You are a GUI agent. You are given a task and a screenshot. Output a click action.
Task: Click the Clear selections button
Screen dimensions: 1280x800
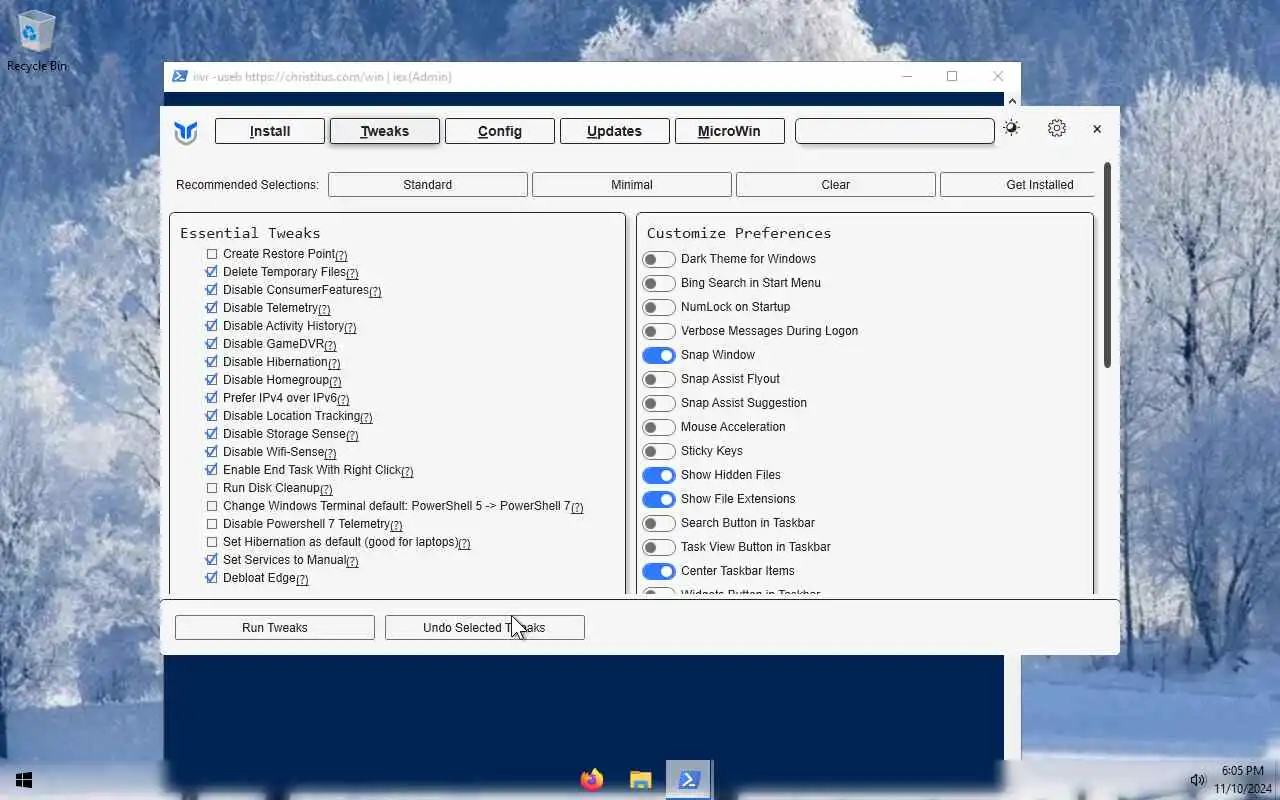(836, 185)
